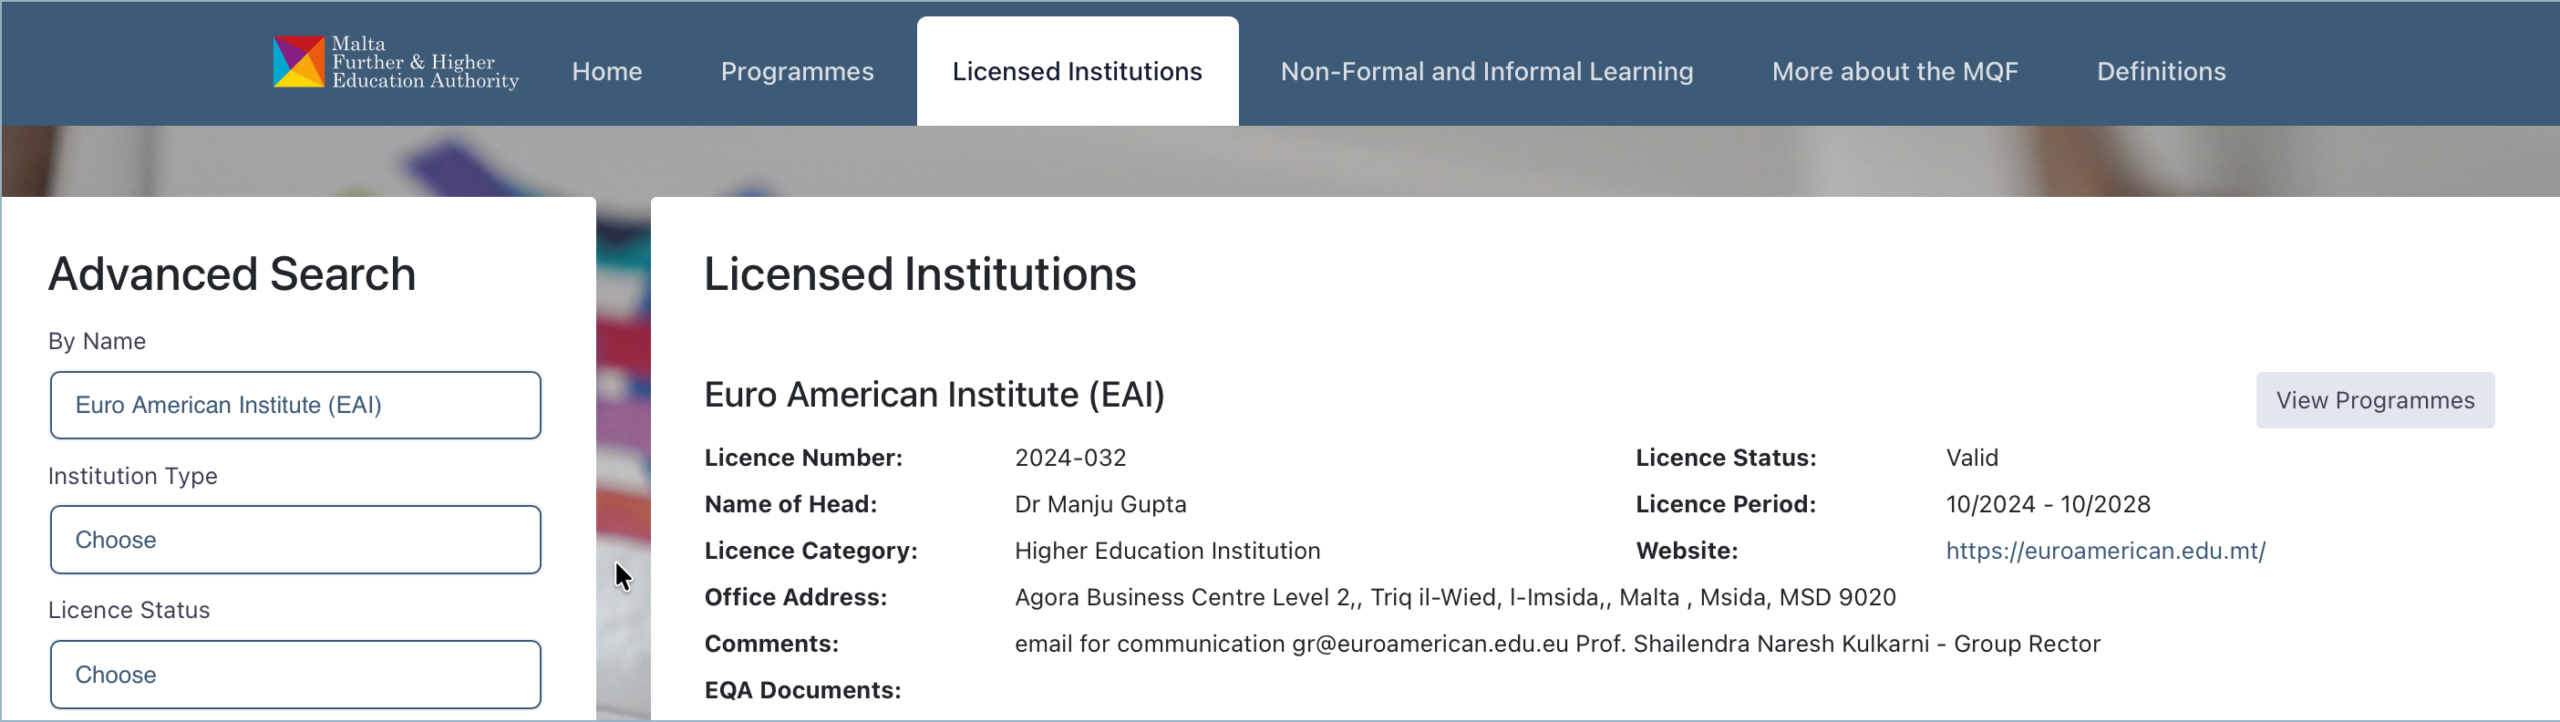The width and height of the screenshot is (2560, 722).
Task: Open the Definitions page
Action: 2161,72
